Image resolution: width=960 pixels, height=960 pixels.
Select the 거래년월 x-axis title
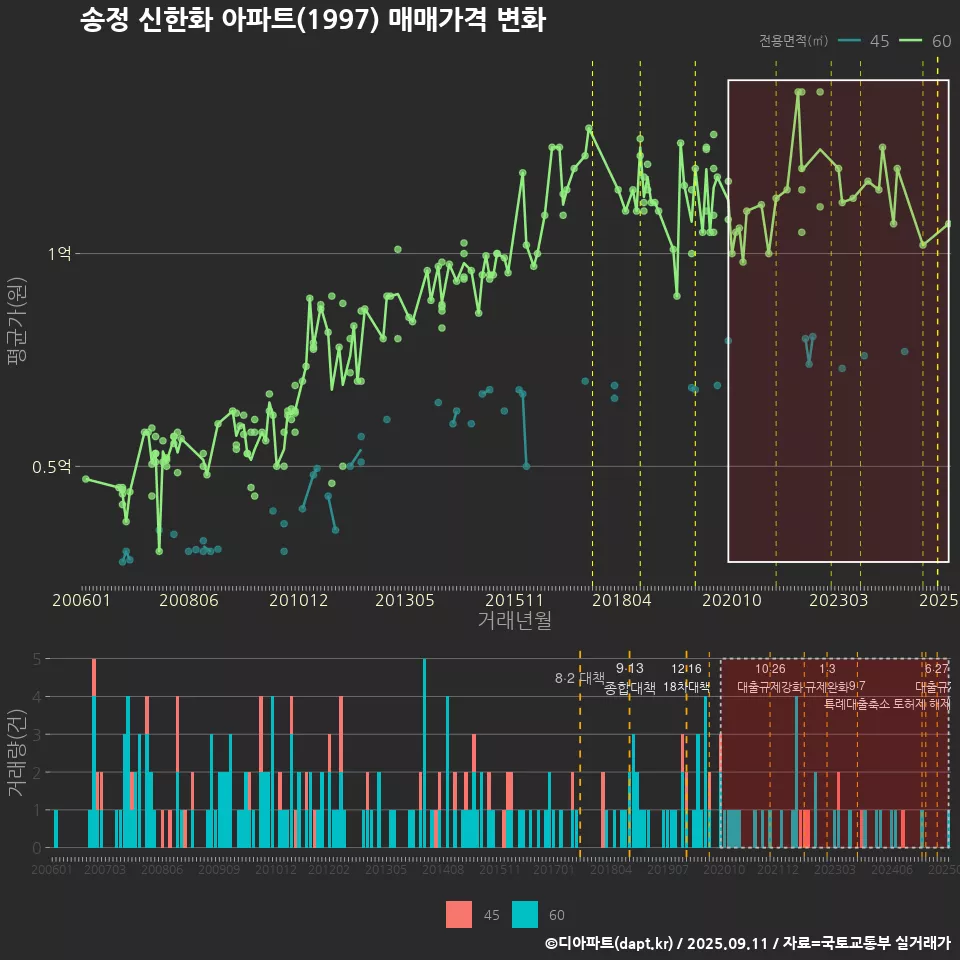coord(514,620)
